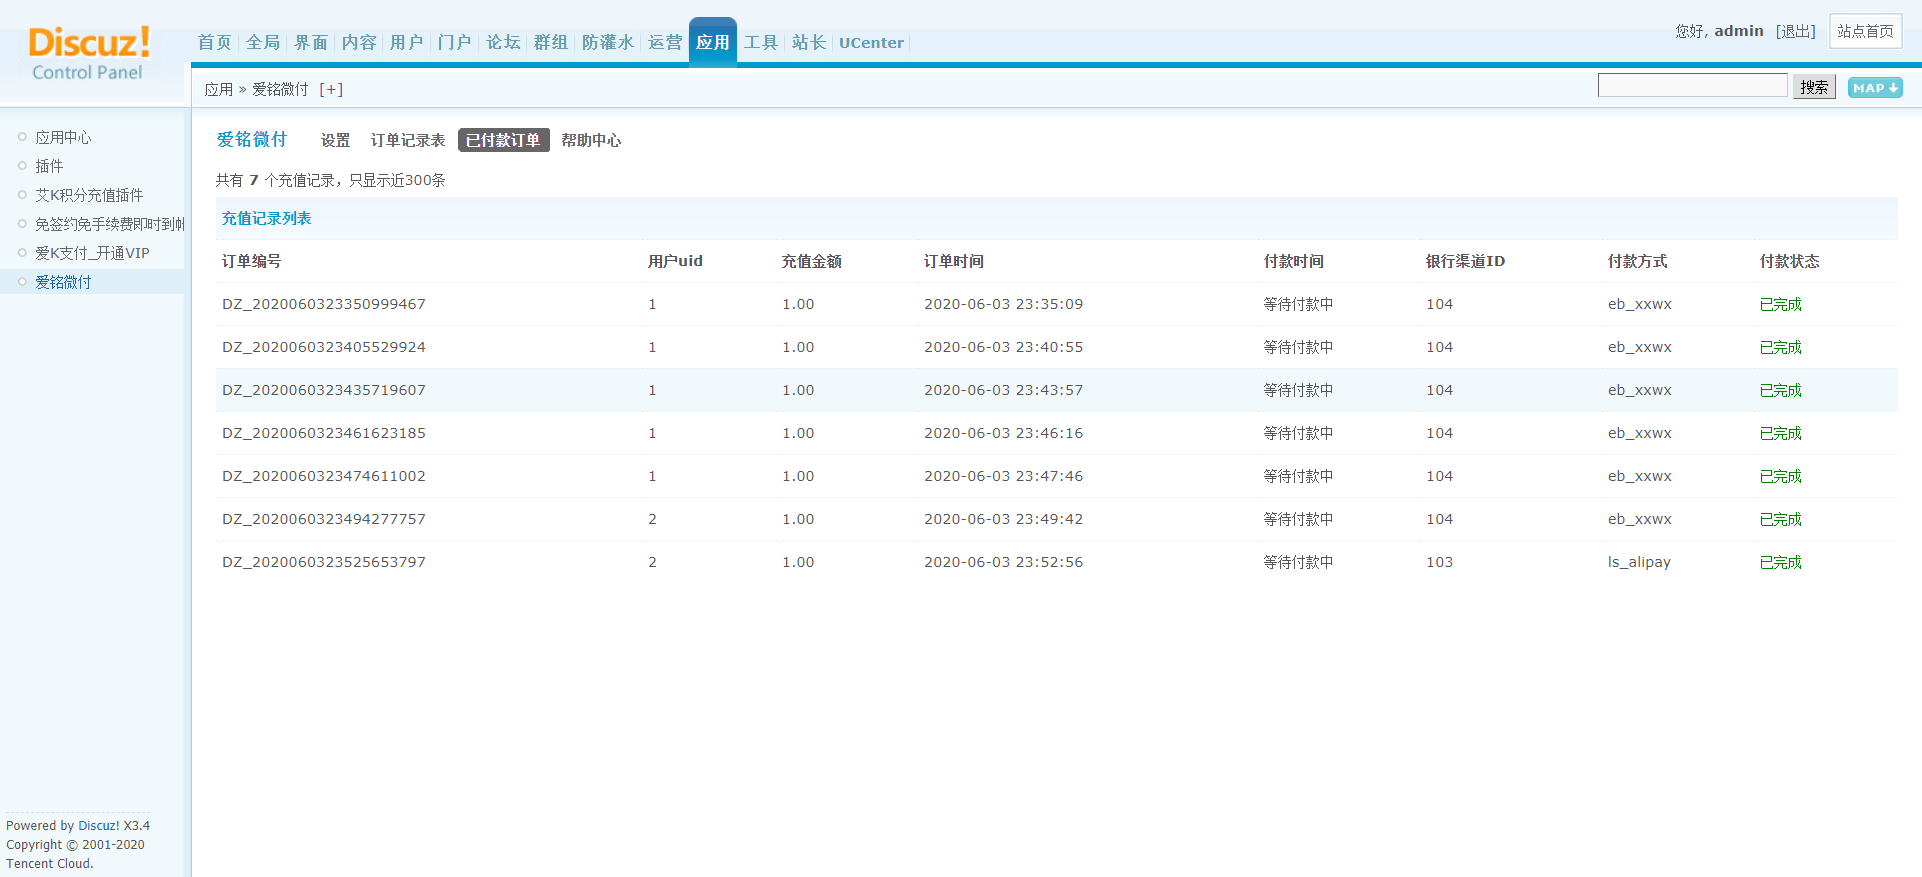Open the 应用 top navigation tab
1922x877 pixels.
(x=713, y=42)
